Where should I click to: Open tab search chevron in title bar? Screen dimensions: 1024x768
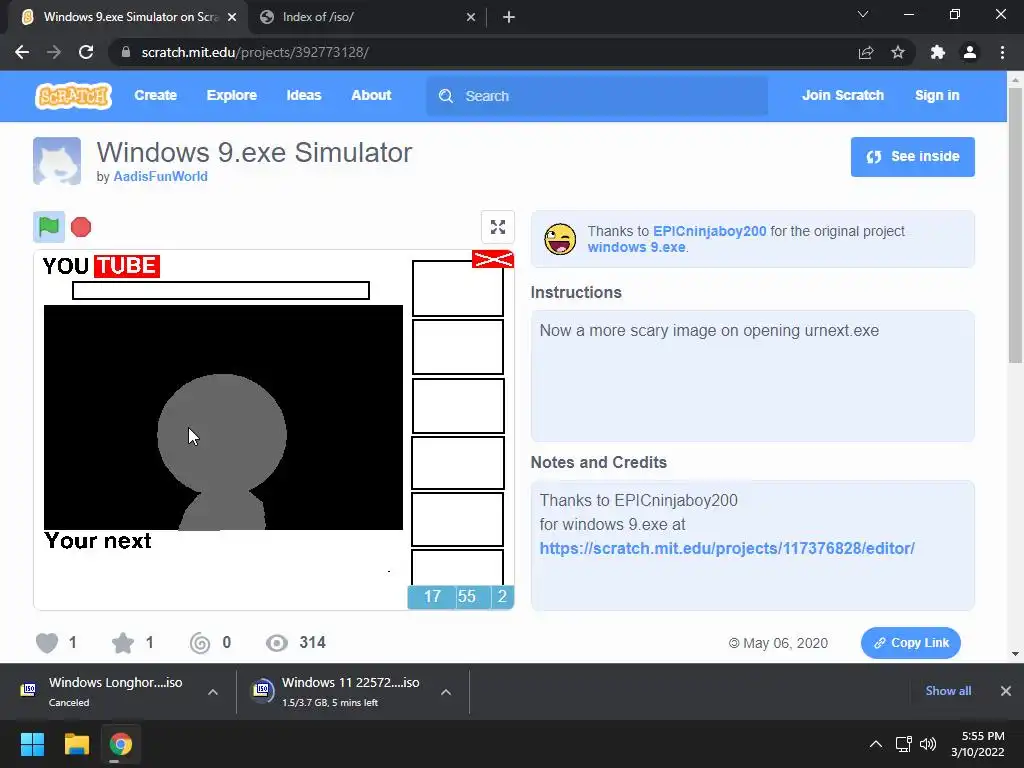863,14
